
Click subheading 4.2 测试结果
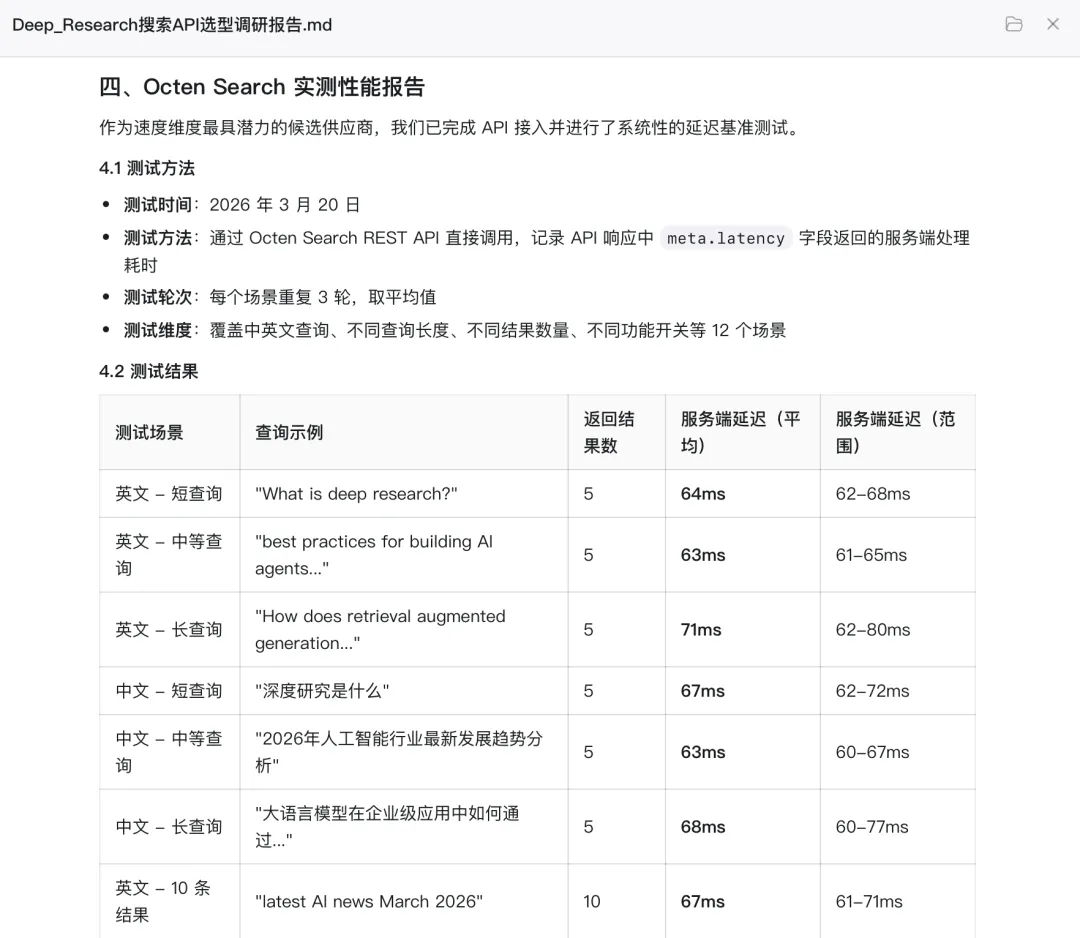tap(149, 371)
